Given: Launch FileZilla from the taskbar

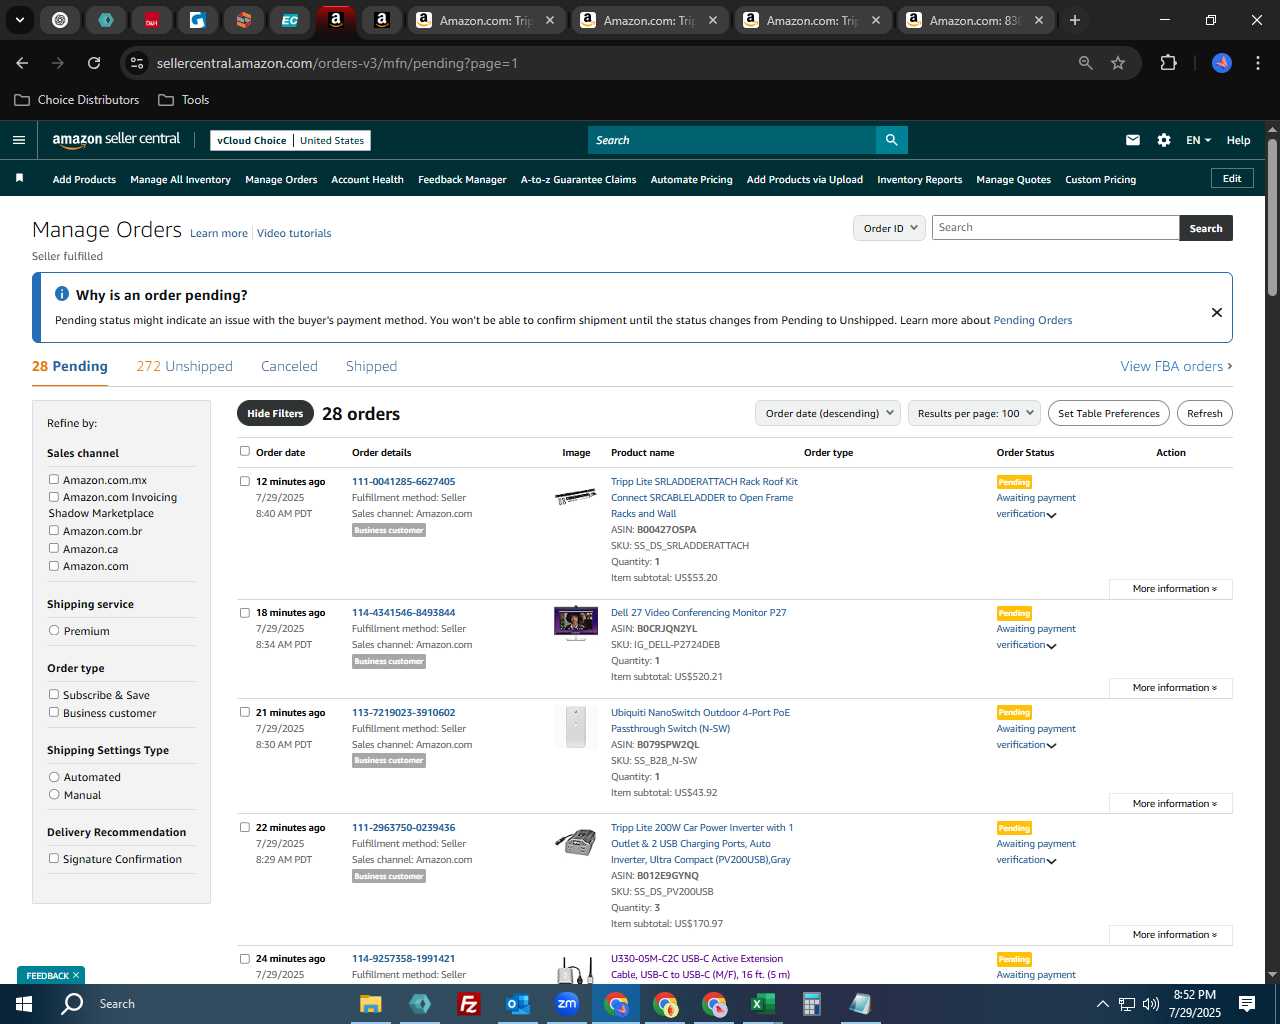Looking at the screenshot, I should tap(468, 1004).
